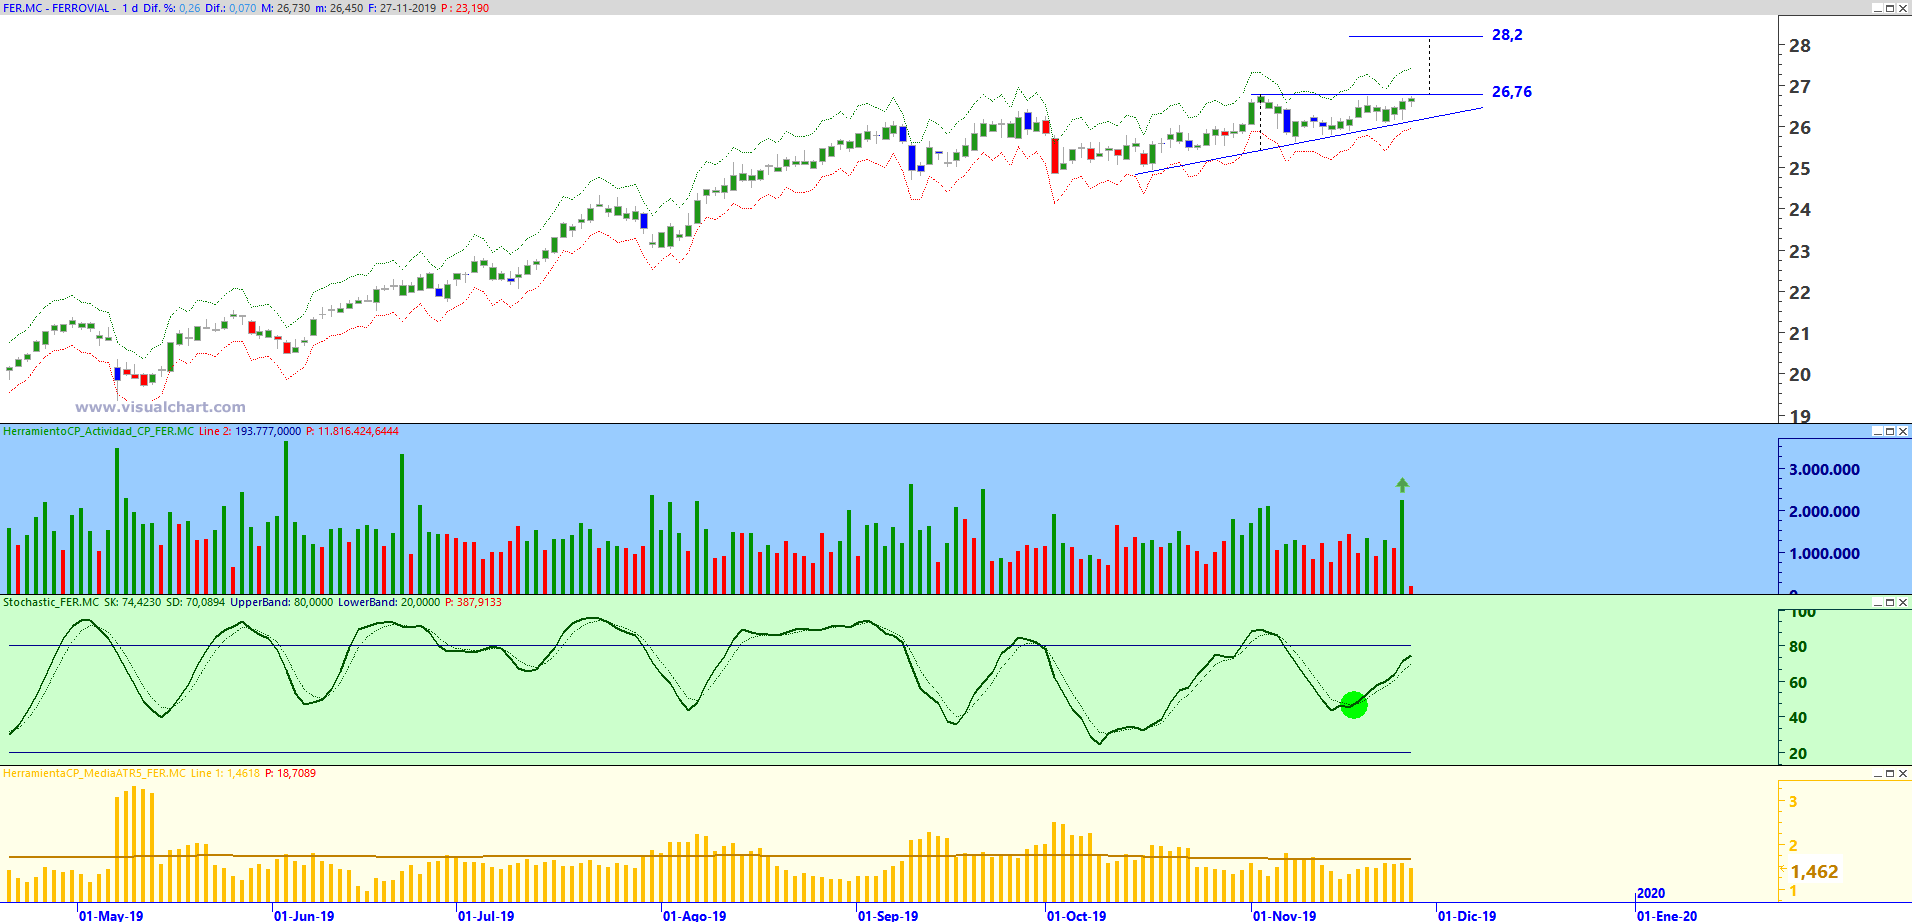Viewport: 1912px width, 922px height.
Task: Click the 01-Sep-19 date on the time axis
Action: (x=888, y=915)
